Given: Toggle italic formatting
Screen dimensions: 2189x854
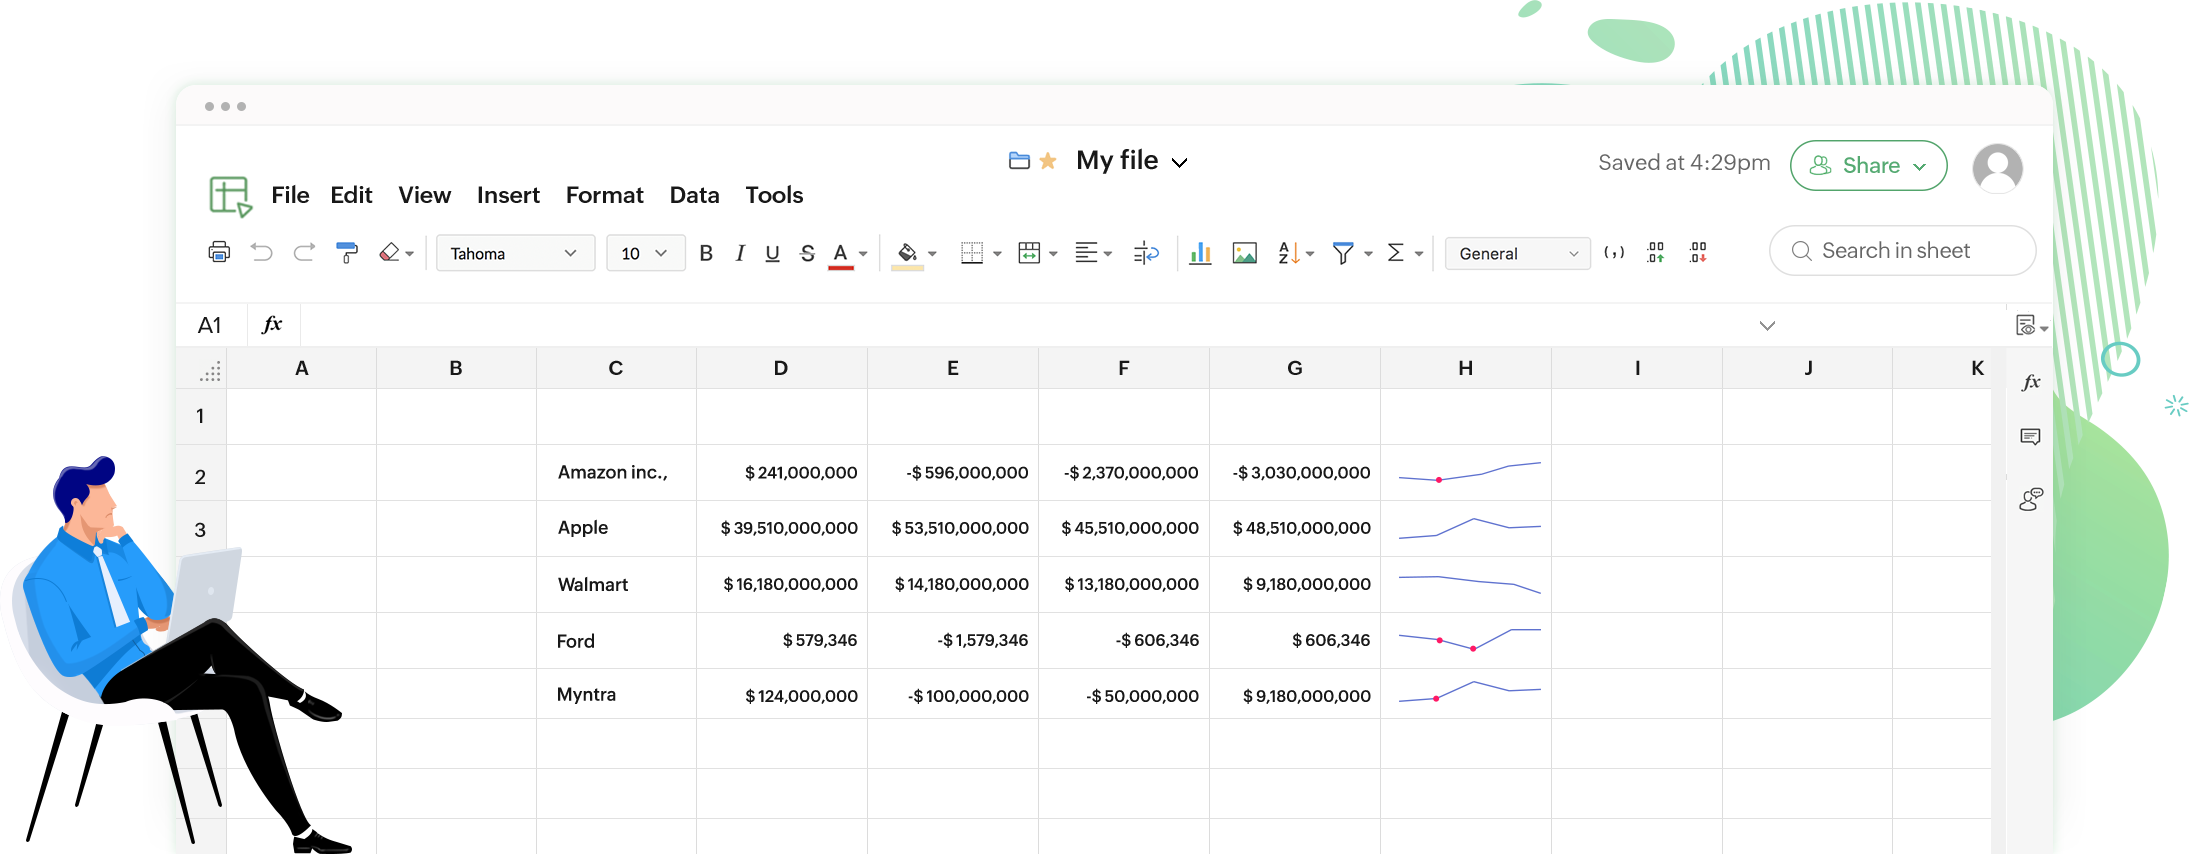Looking at the screenshot, I should point(740,253).
